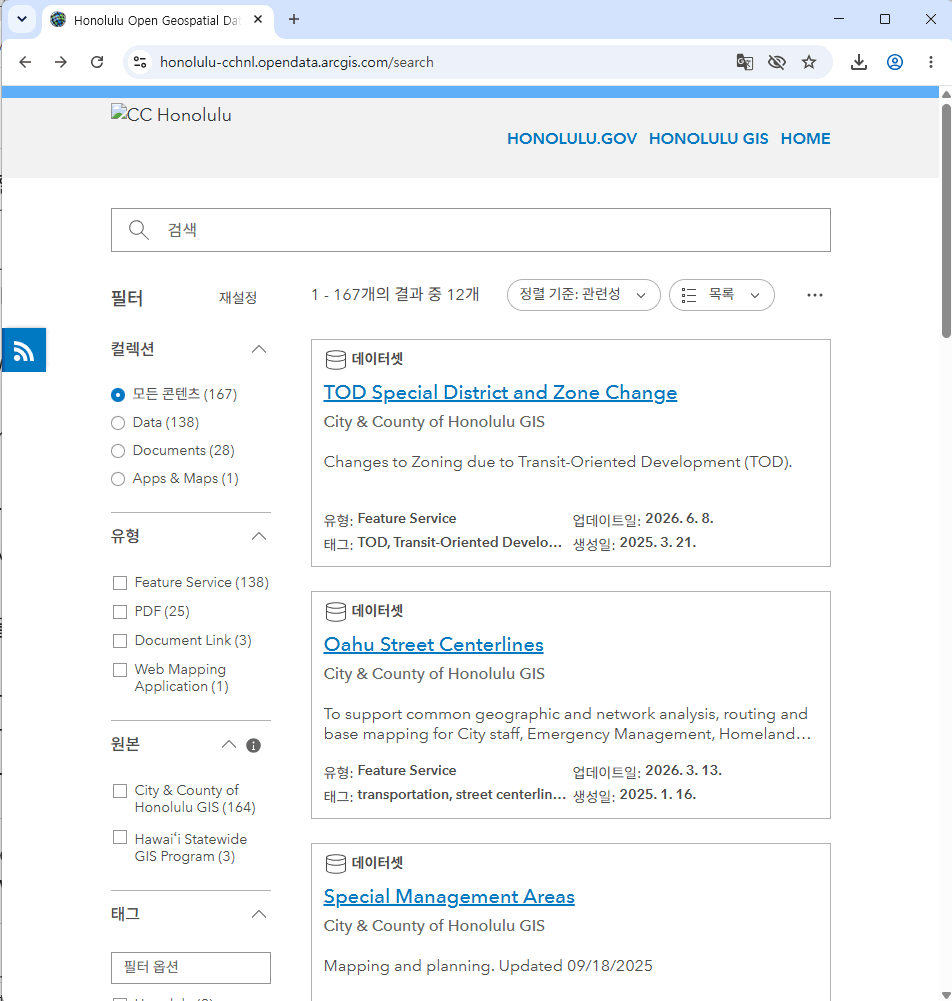The image size is (952, 1001).
Task: Click 생성일 2025. 1. 16. on Centerlines card
Action: click(x=634, y=795)
